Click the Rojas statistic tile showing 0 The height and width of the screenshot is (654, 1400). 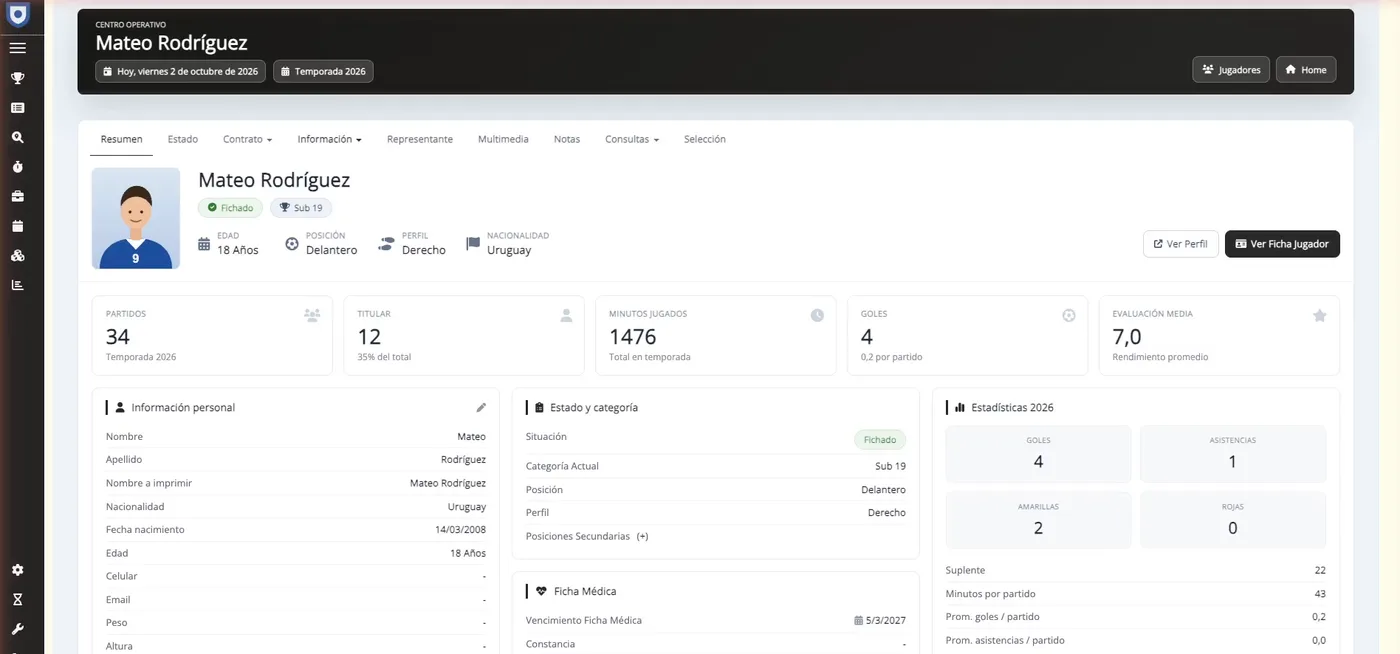coord(1232,520)
